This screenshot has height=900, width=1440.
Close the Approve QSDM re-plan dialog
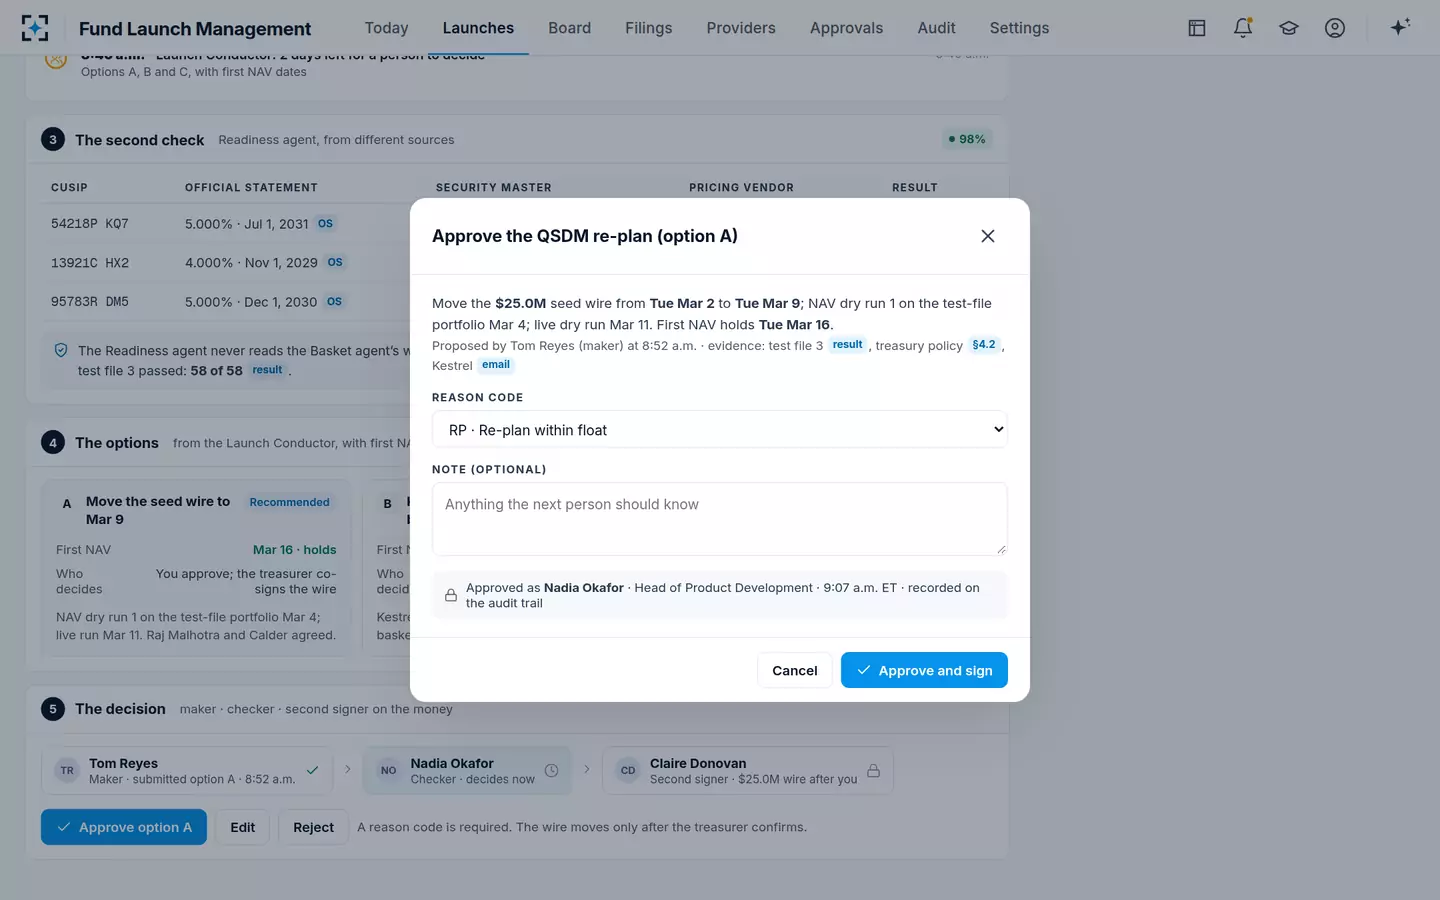point(988,236)
